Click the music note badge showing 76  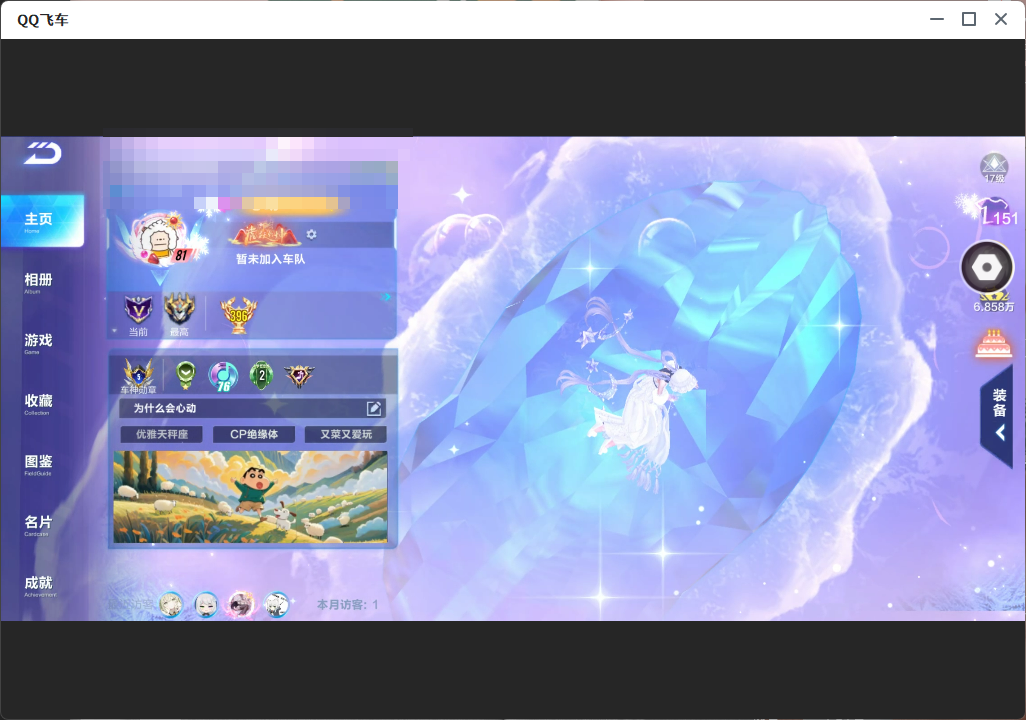point(223,376)
